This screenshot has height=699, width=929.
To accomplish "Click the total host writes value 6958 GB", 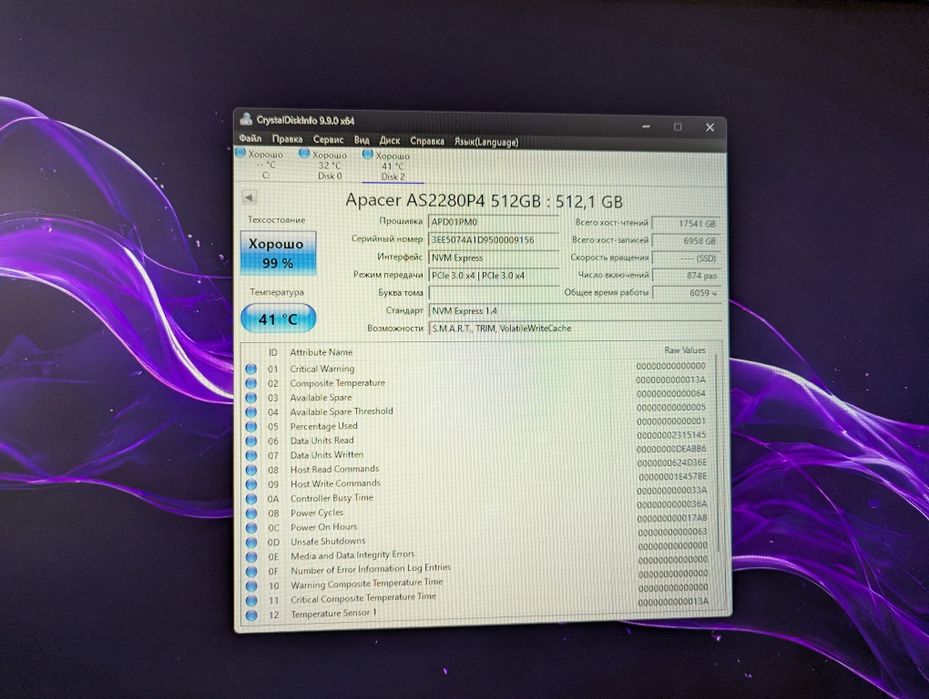I will [x=686, y=241].
